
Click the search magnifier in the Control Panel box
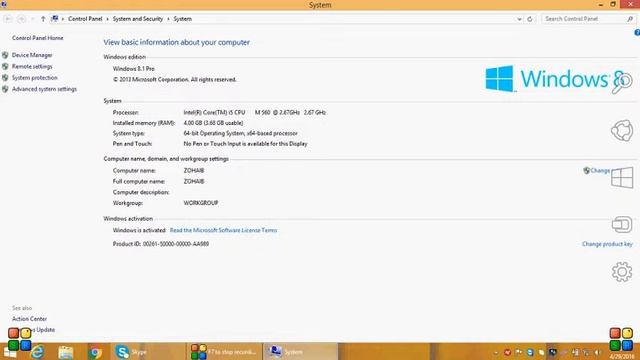(x=630, y=19)
